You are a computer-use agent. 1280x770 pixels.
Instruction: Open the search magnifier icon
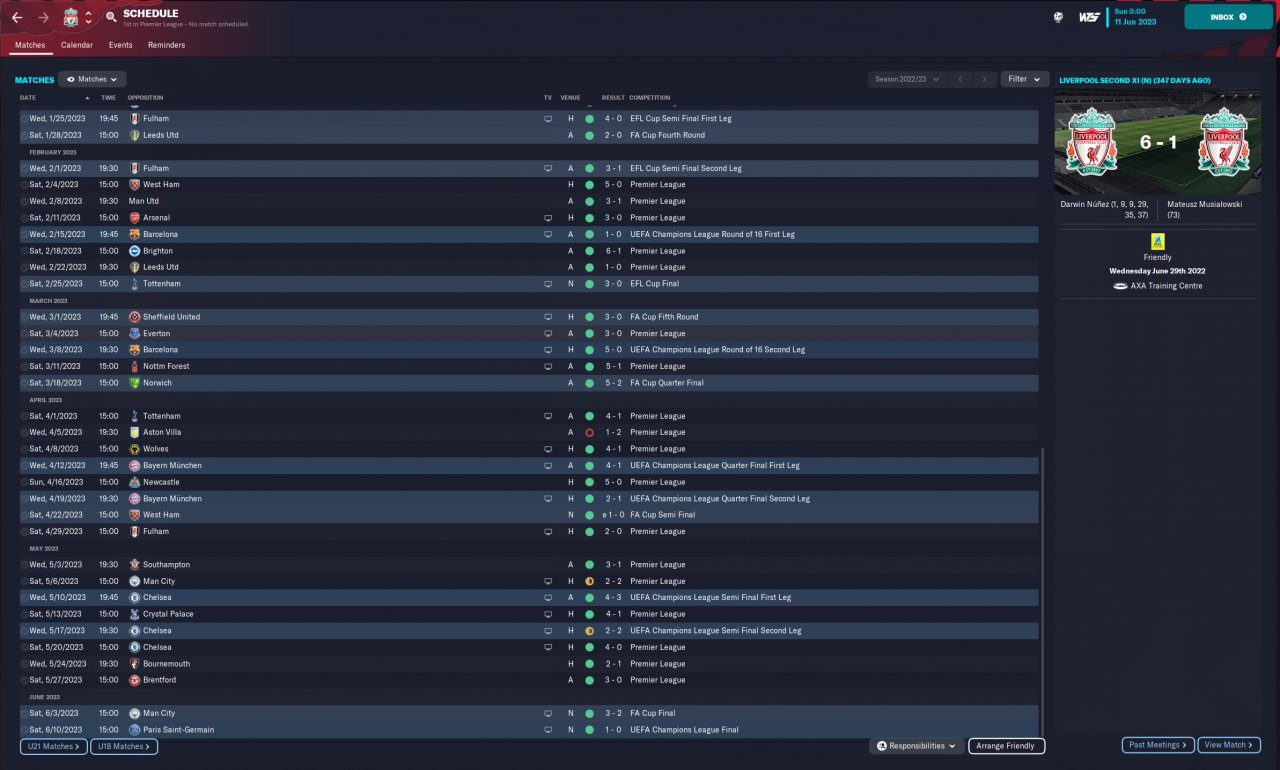(111, 18)
